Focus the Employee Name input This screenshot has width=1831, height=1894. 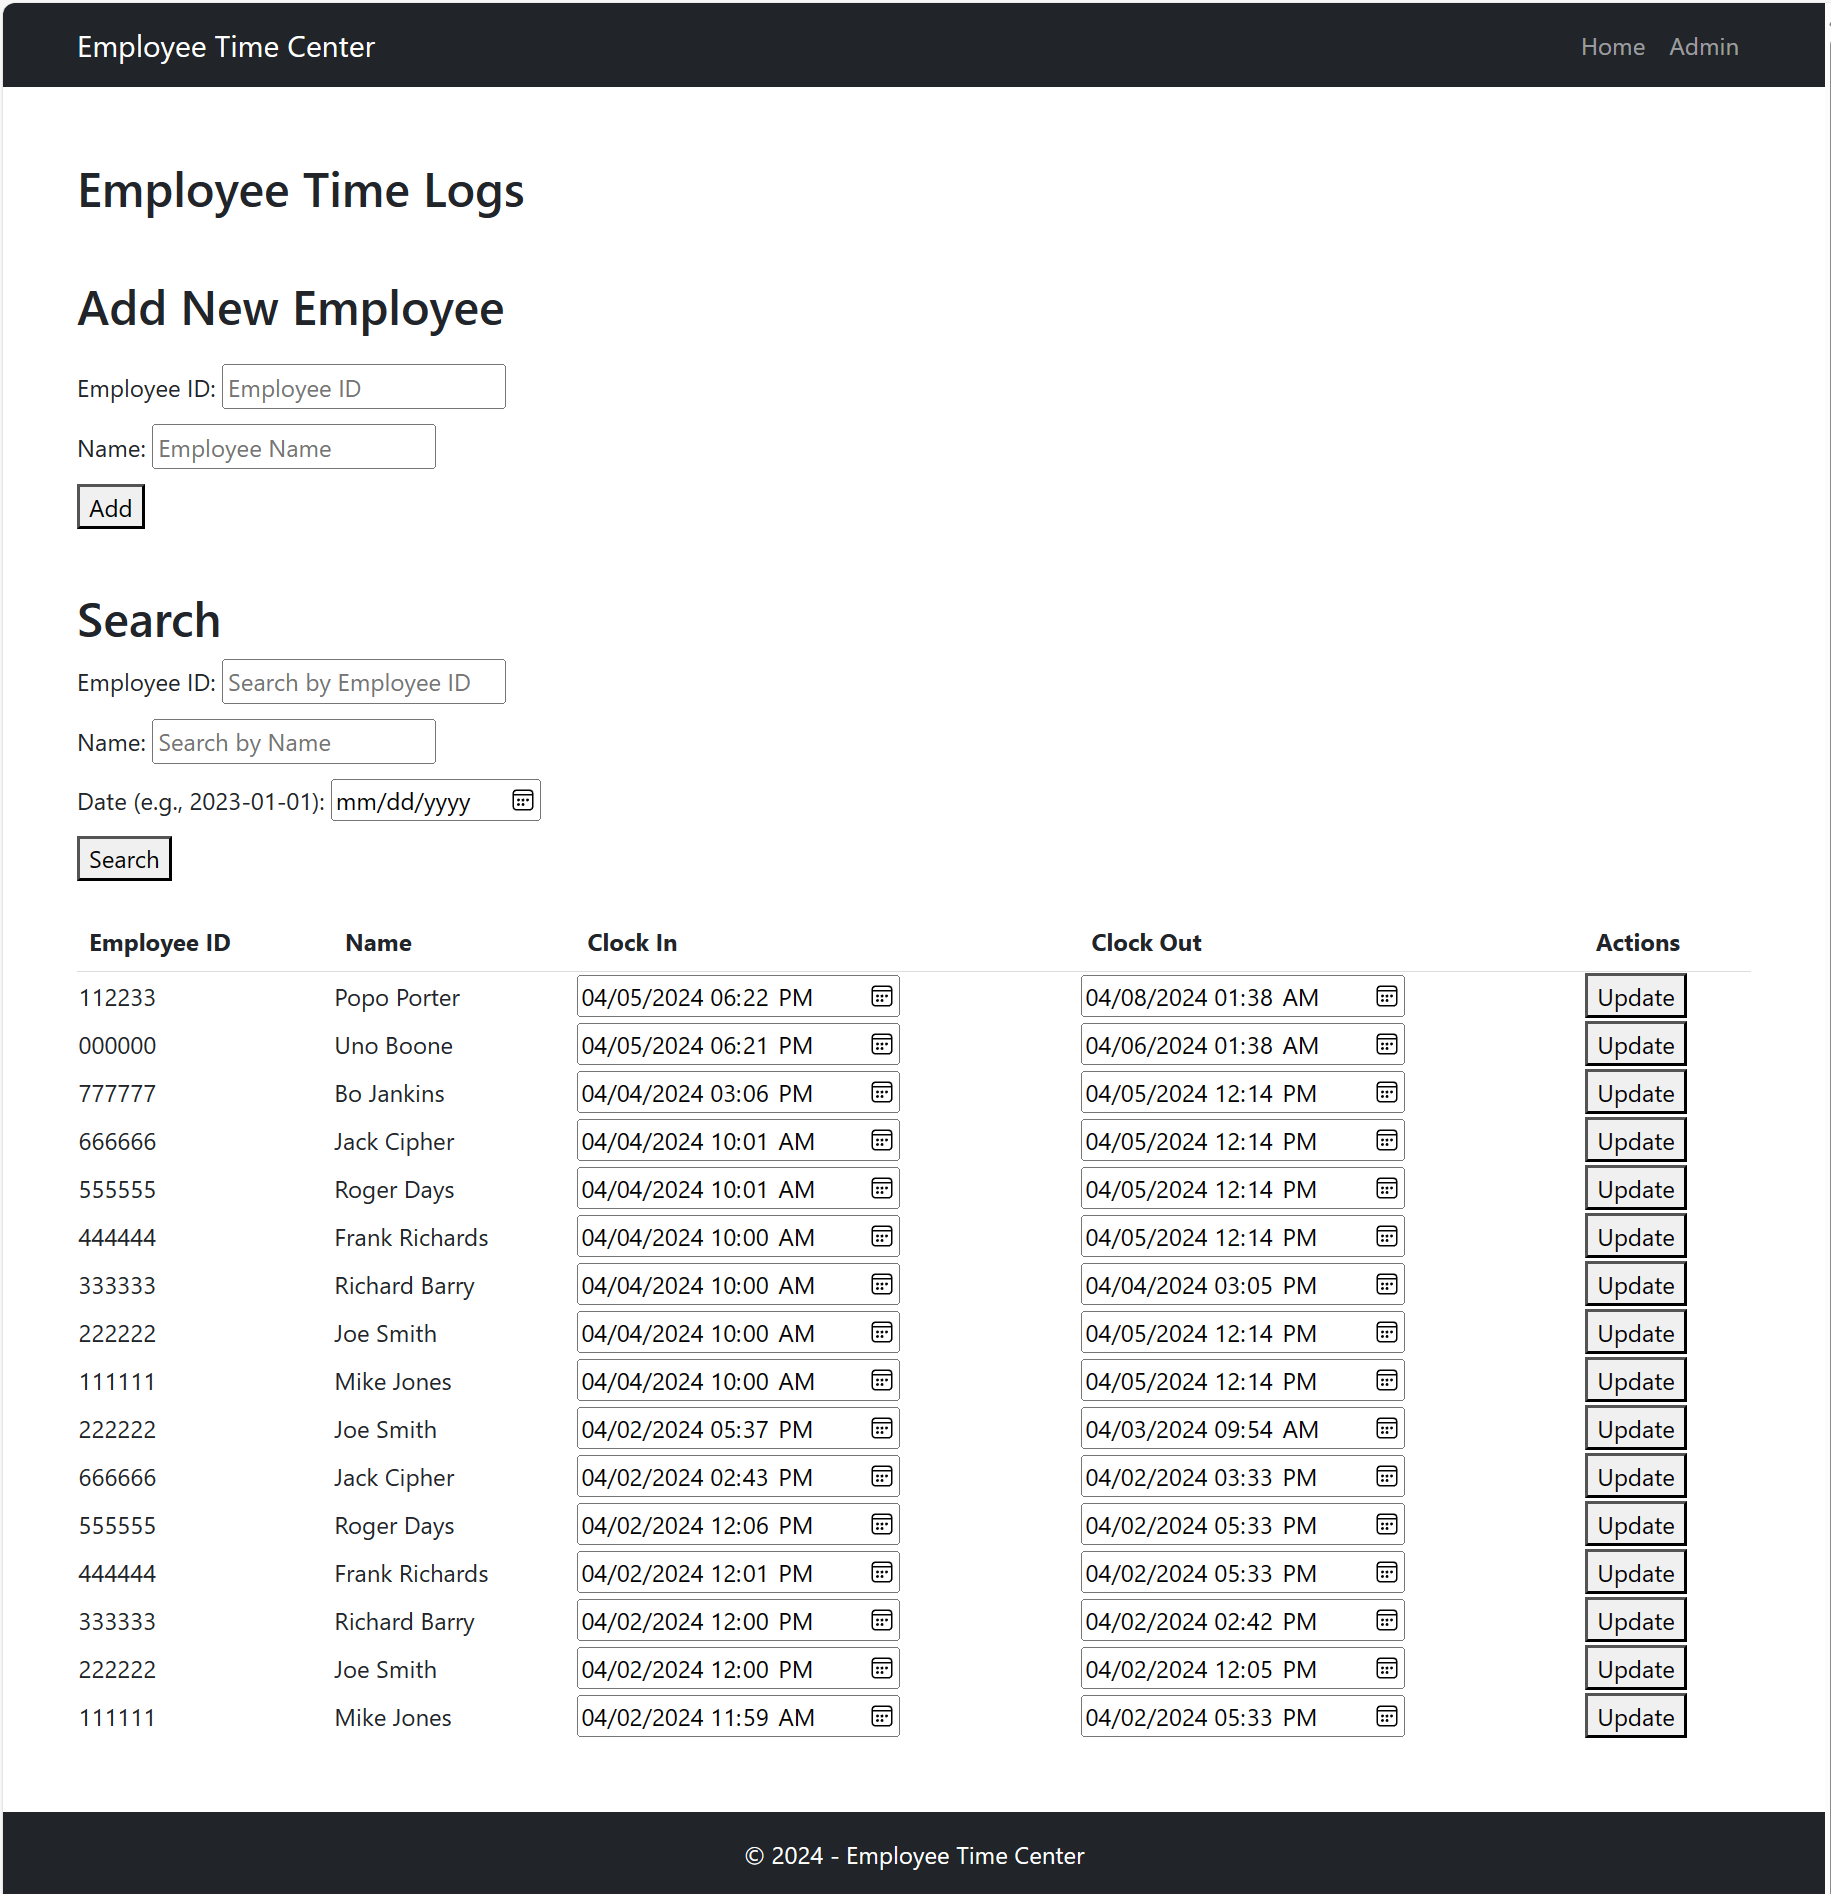point(294,447)
